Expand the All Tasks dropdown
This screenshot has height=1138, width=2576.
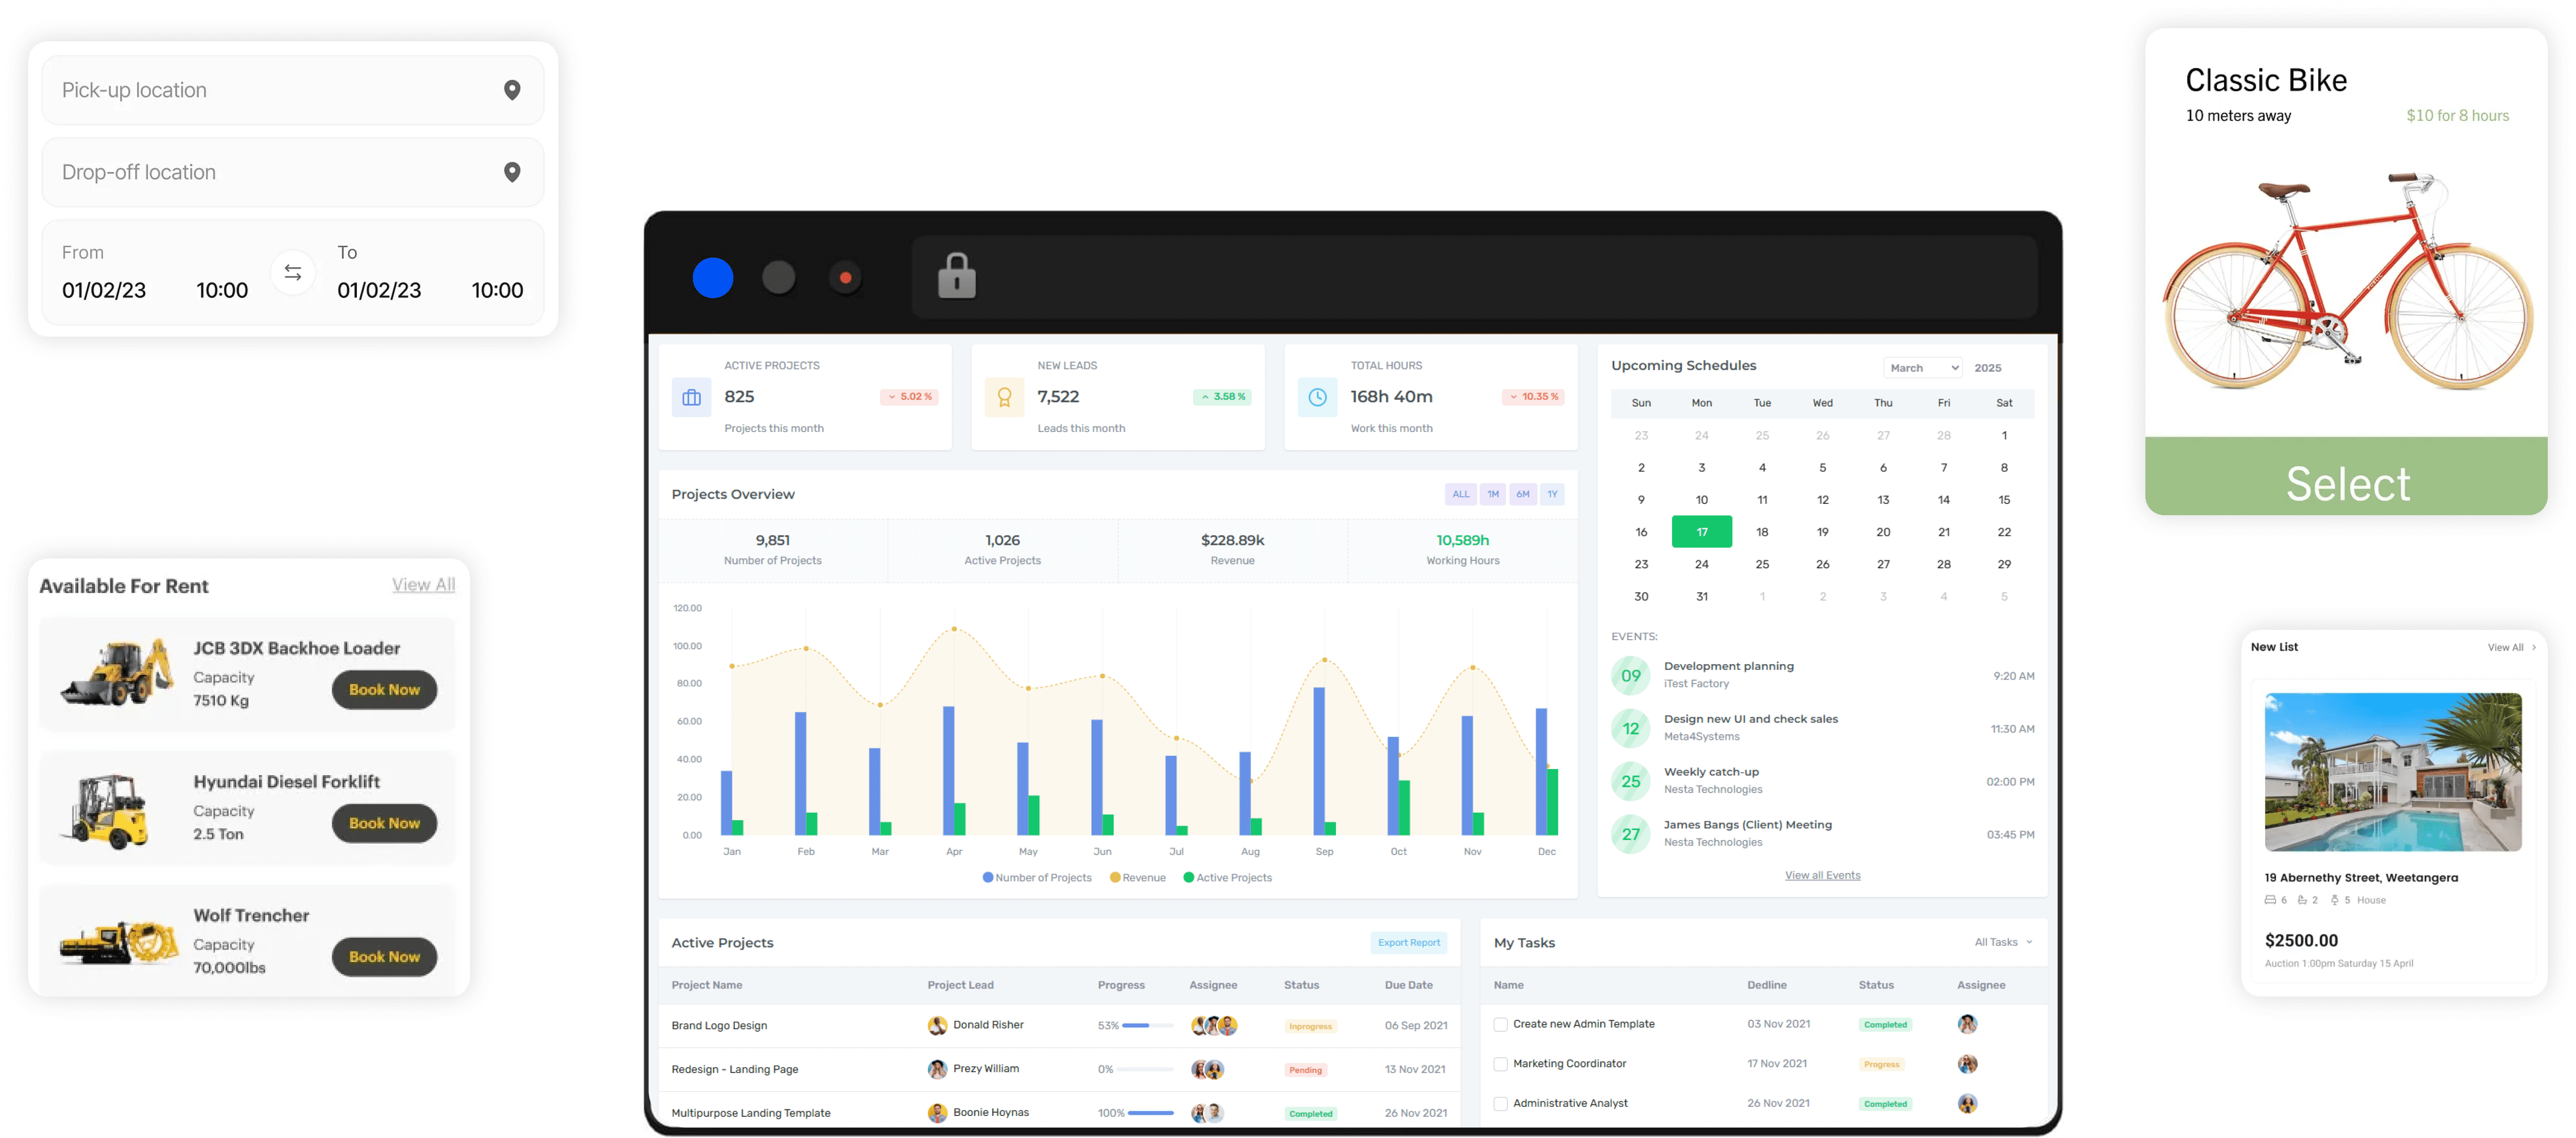tap(2003, 942)
